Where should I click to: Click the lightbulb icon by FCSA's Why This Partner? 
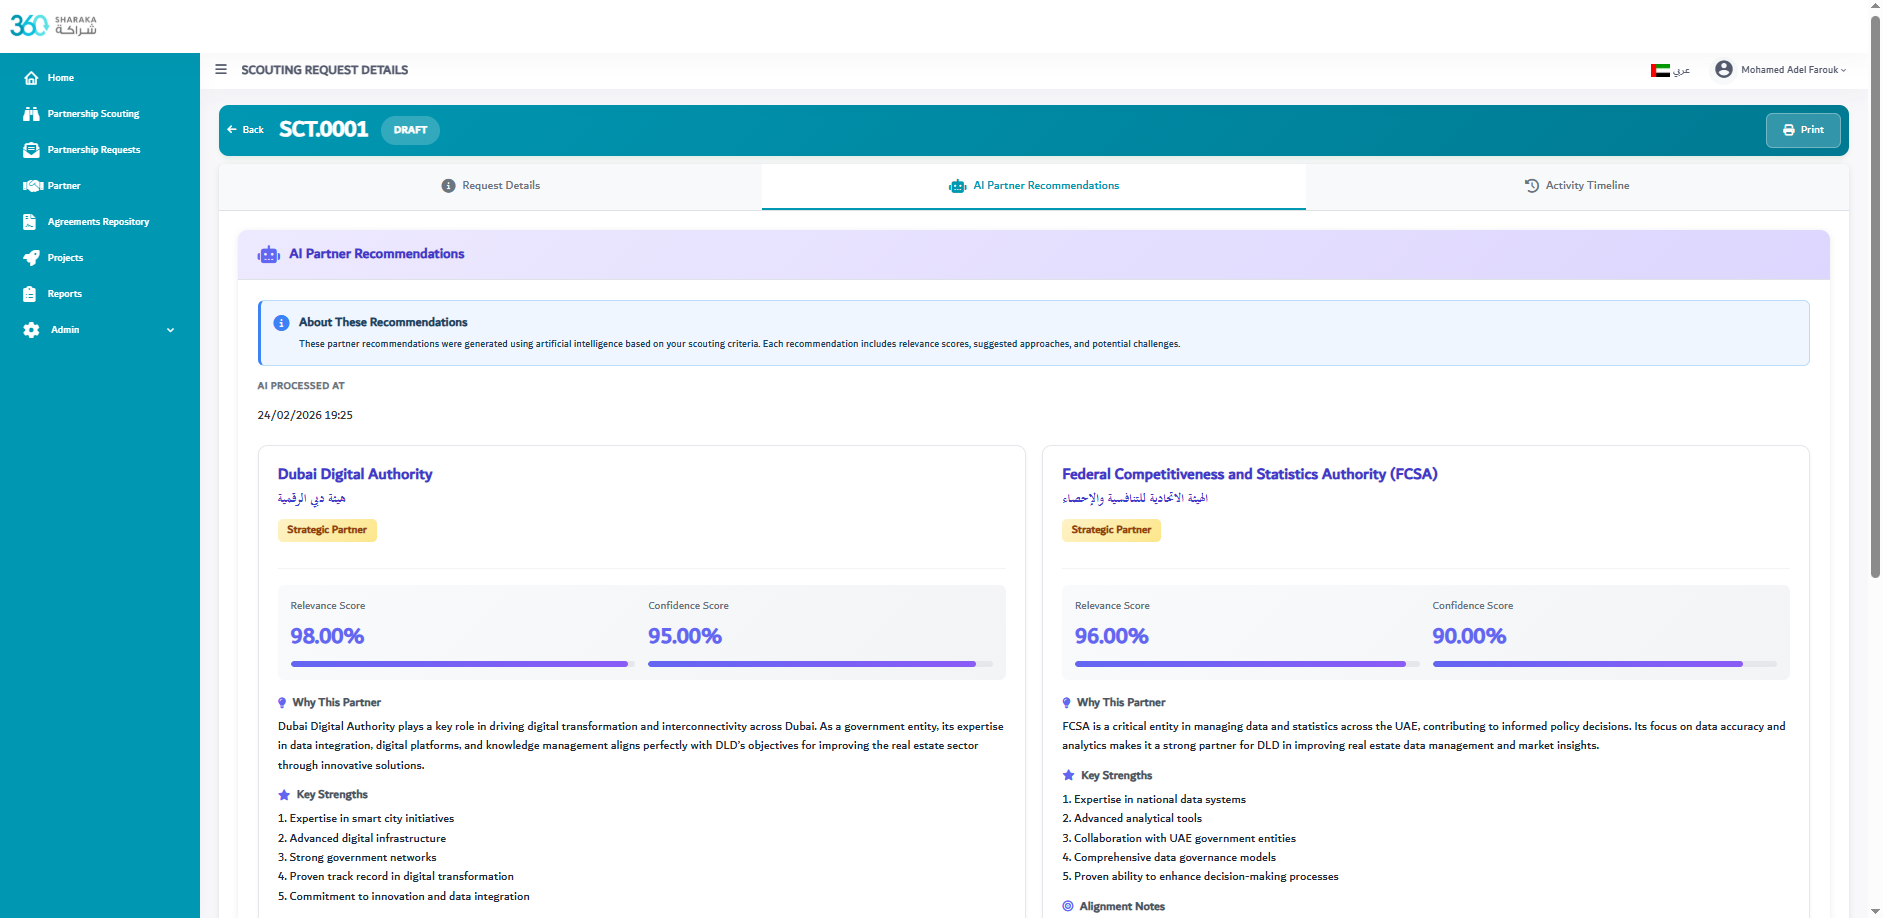(x=1067, y=703)
